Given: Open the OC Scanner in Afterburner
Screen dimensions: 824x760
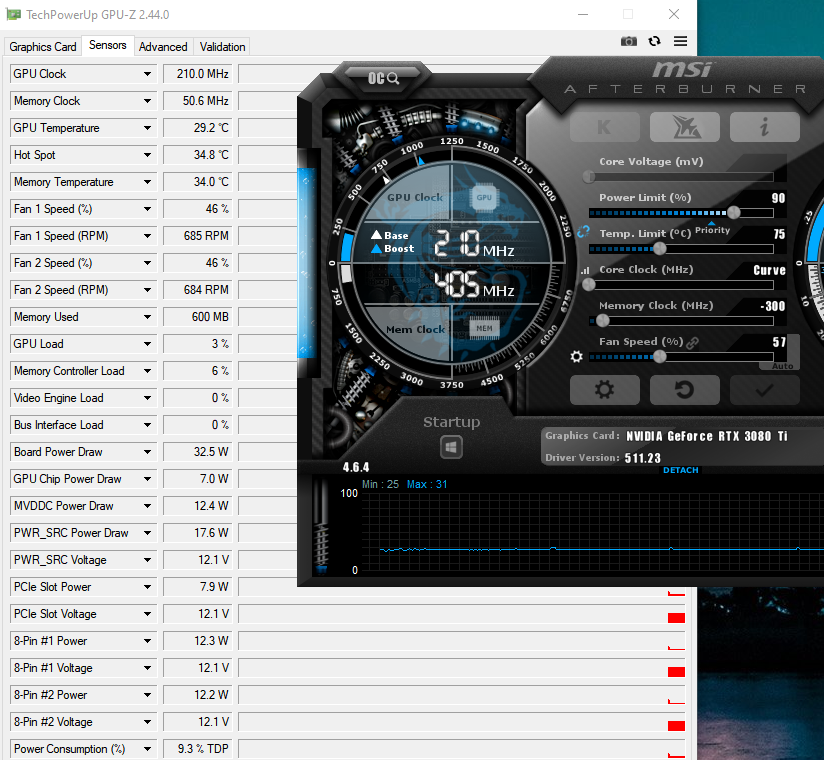Looking at the screenshot, I should point(383,78).
